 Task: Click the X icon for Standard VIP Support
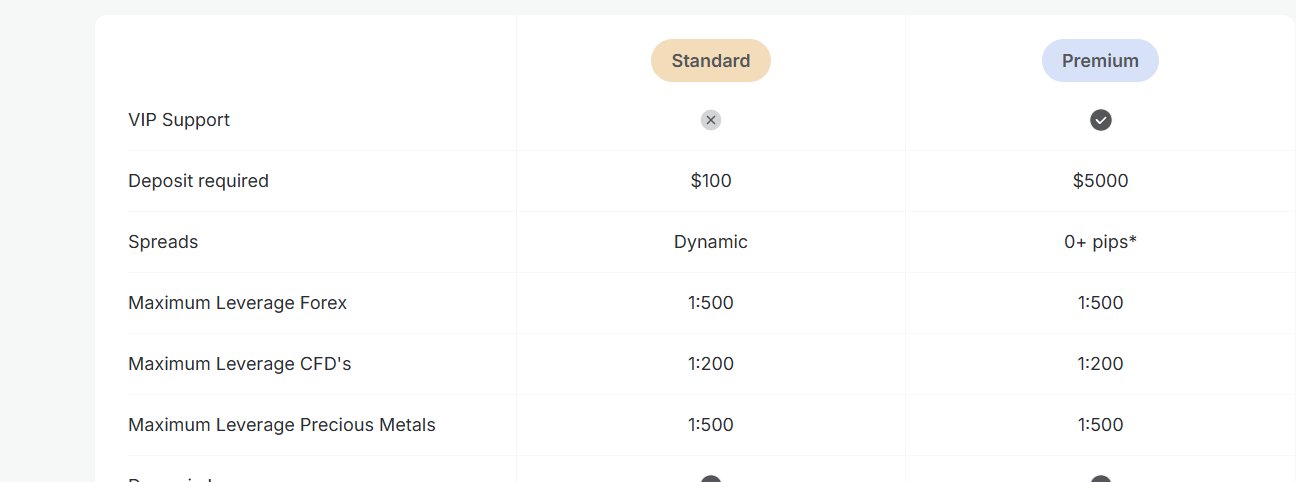710,120
